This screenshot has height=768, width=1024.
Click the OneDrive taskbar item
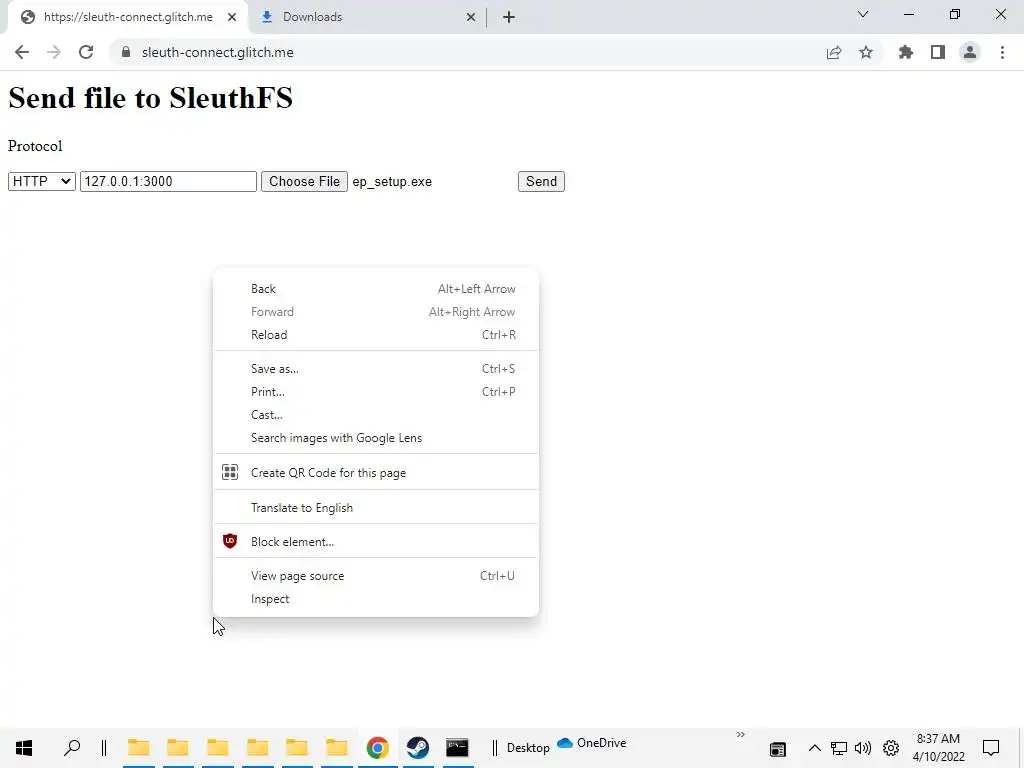point(592,743)
